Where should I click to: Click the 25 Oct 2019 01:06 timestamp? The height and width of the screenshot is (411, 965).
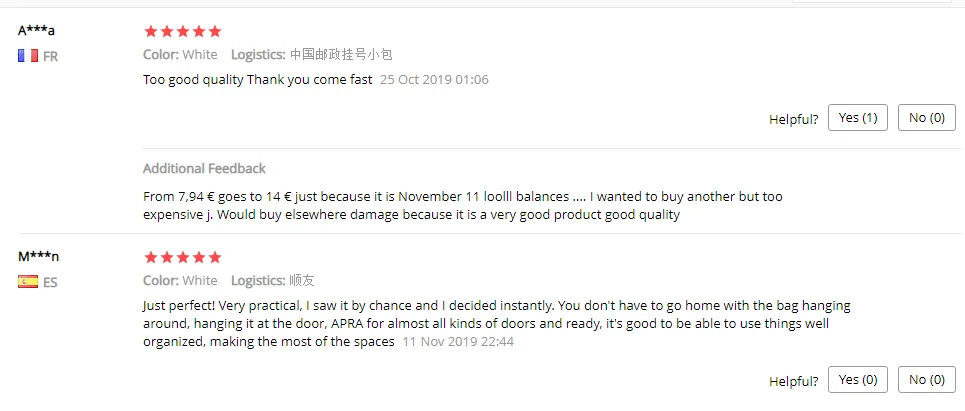click(x=434, y=79)
